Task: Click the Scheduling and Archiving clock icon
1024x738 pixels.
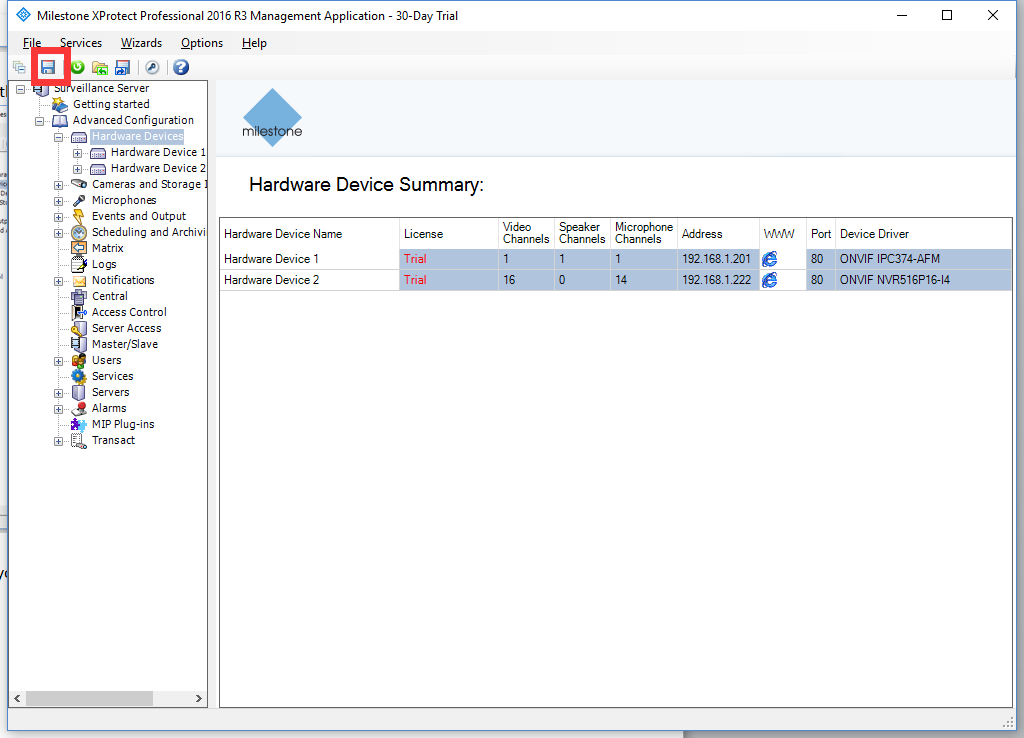Action: pyautogui.click(x=79, y=233)
